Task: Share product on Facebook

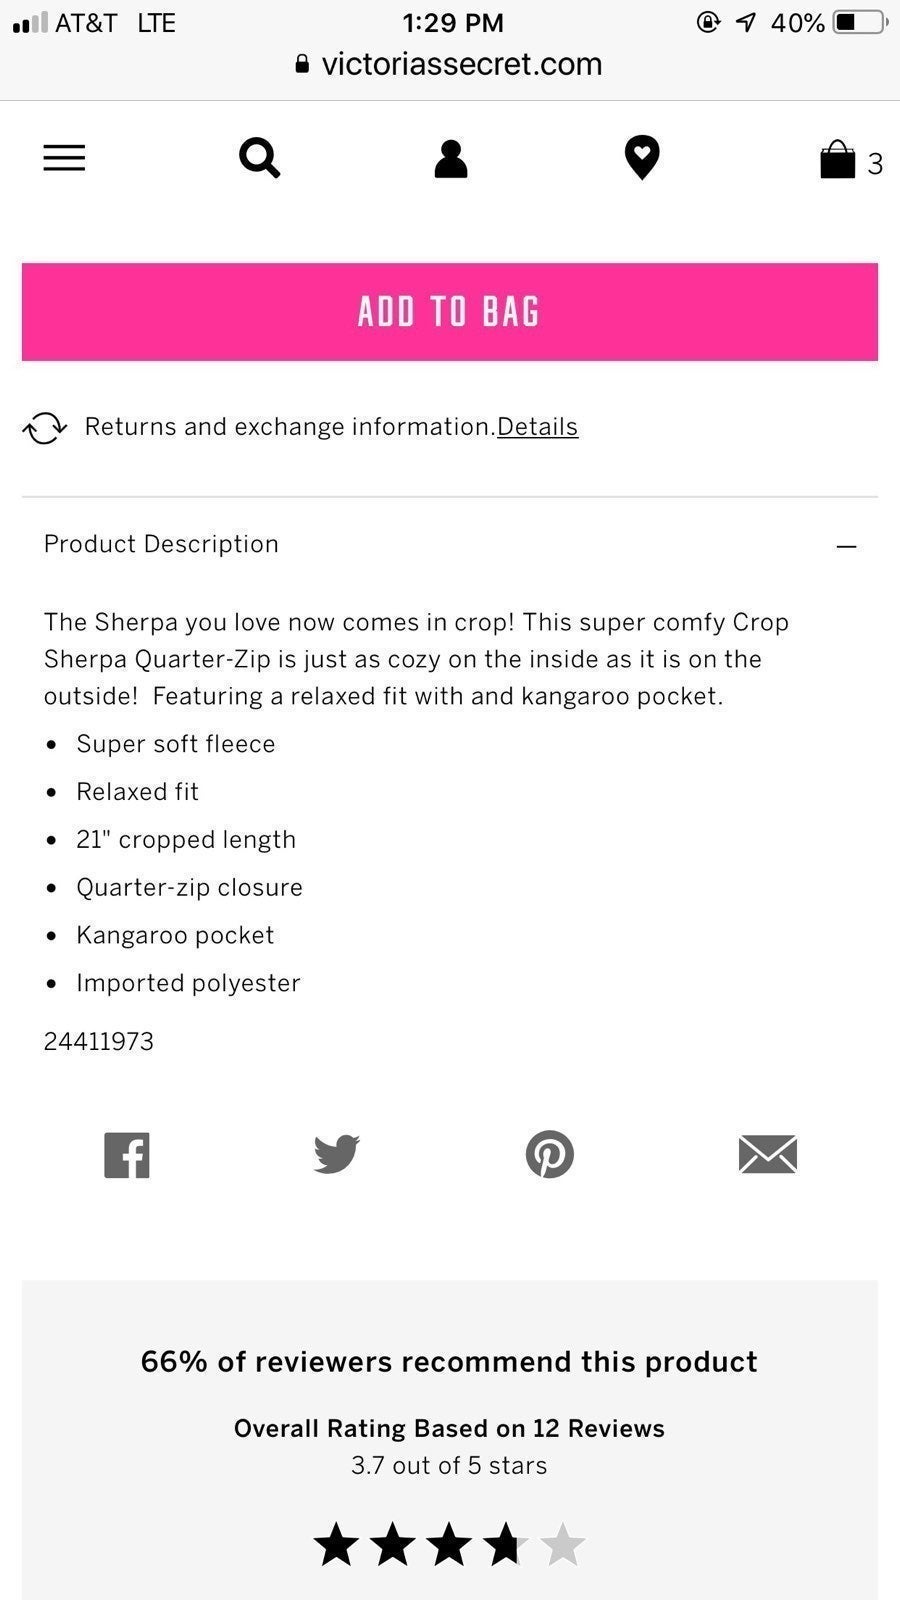Action: click(x=127, y=1155)
